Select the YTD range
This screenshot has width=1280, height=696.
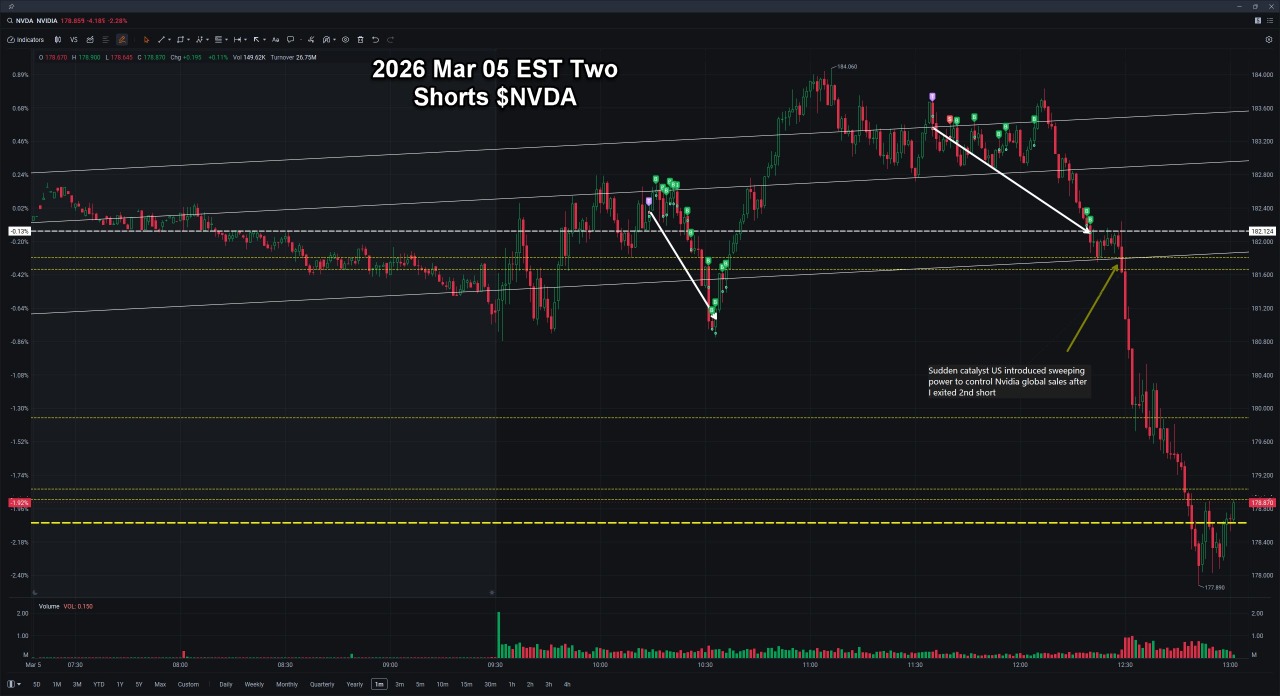click(x=98, y=684)
